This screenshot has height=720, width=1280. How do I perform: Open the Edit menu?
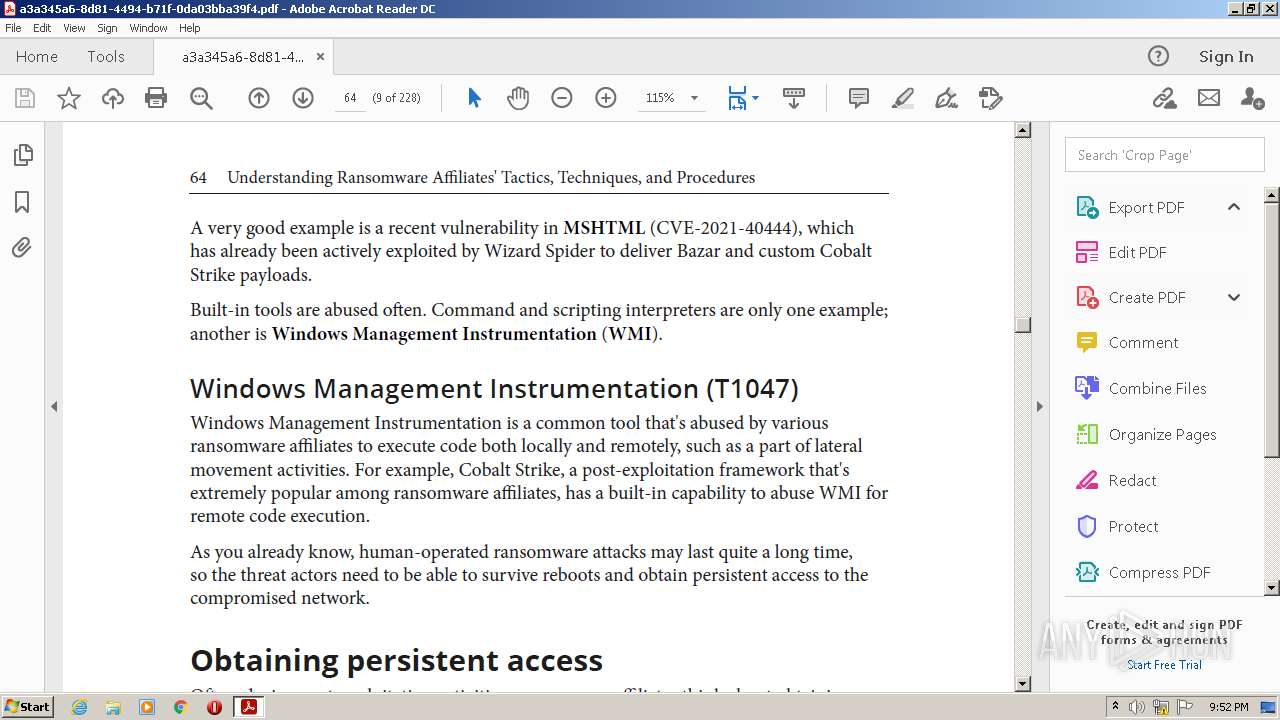tap(42, 28)
